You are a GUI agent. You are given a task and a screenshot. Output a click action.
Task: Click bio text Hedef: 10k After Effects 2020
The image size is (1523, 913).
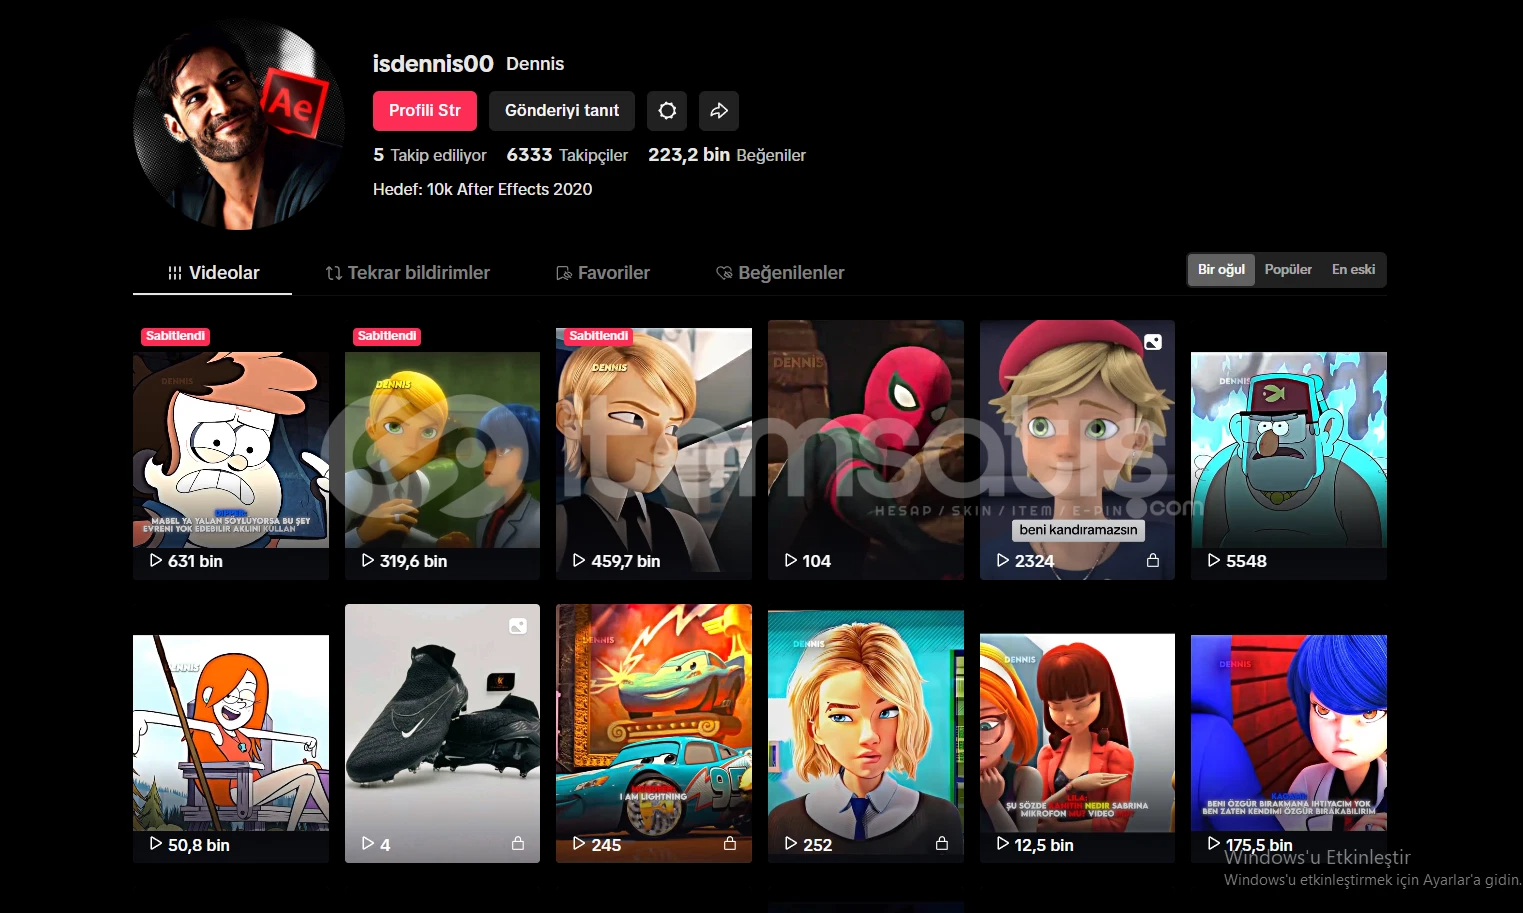coord(482,189)
